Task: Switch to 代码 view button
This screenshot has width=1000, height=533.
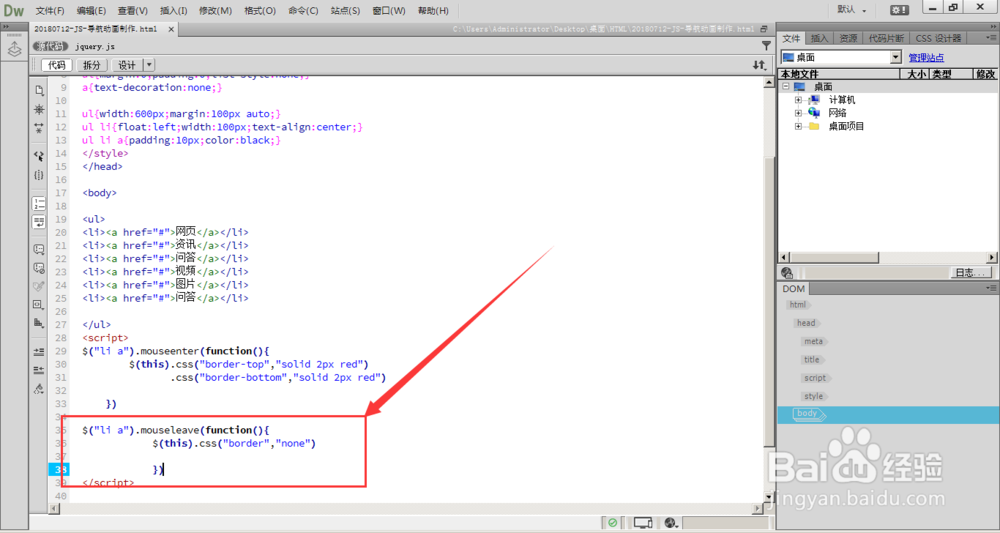Action: click(57, 65)
